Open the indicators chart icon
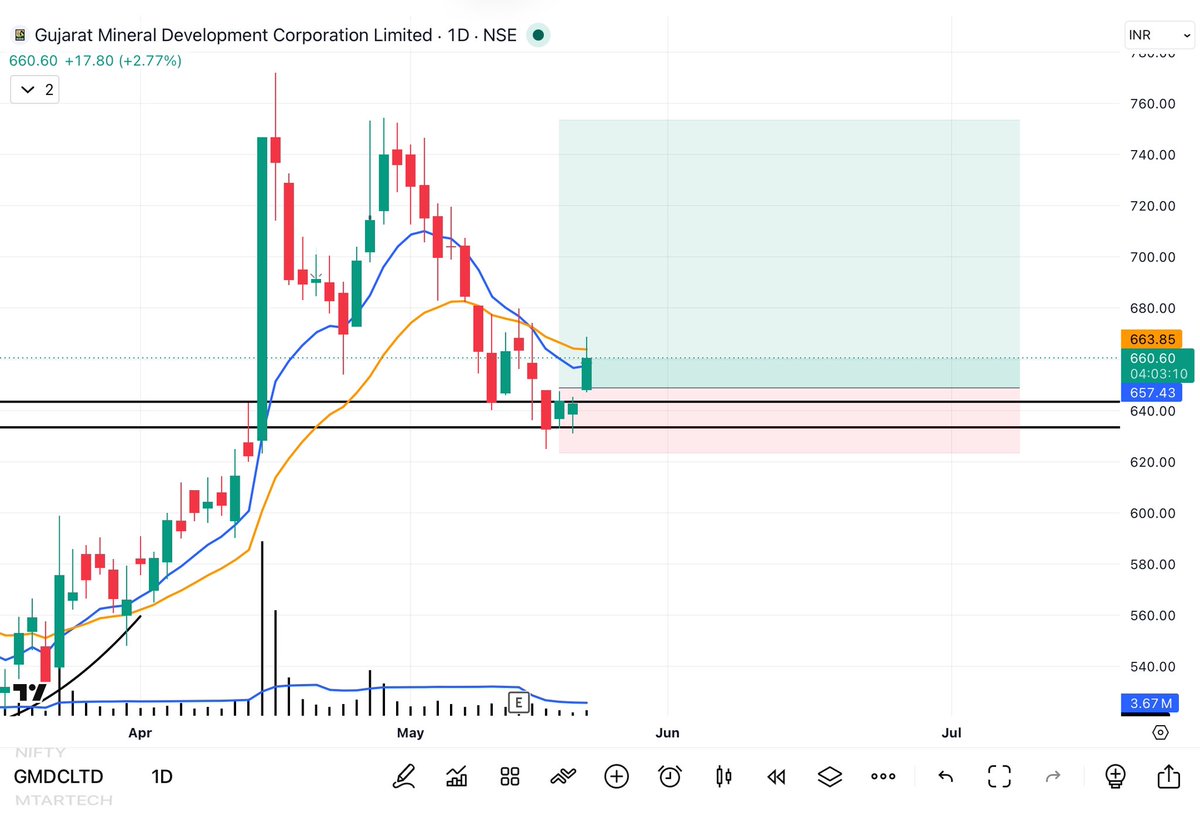1200x823 pixels. click(x=458, y=776)
